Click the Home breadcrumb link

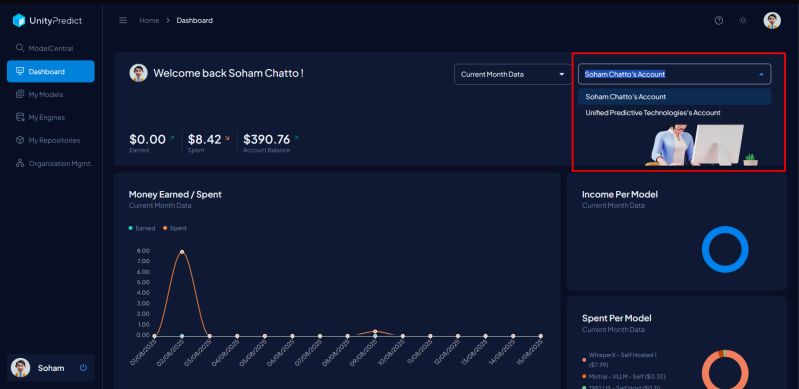pyautogui.click(x=149, y=20)
